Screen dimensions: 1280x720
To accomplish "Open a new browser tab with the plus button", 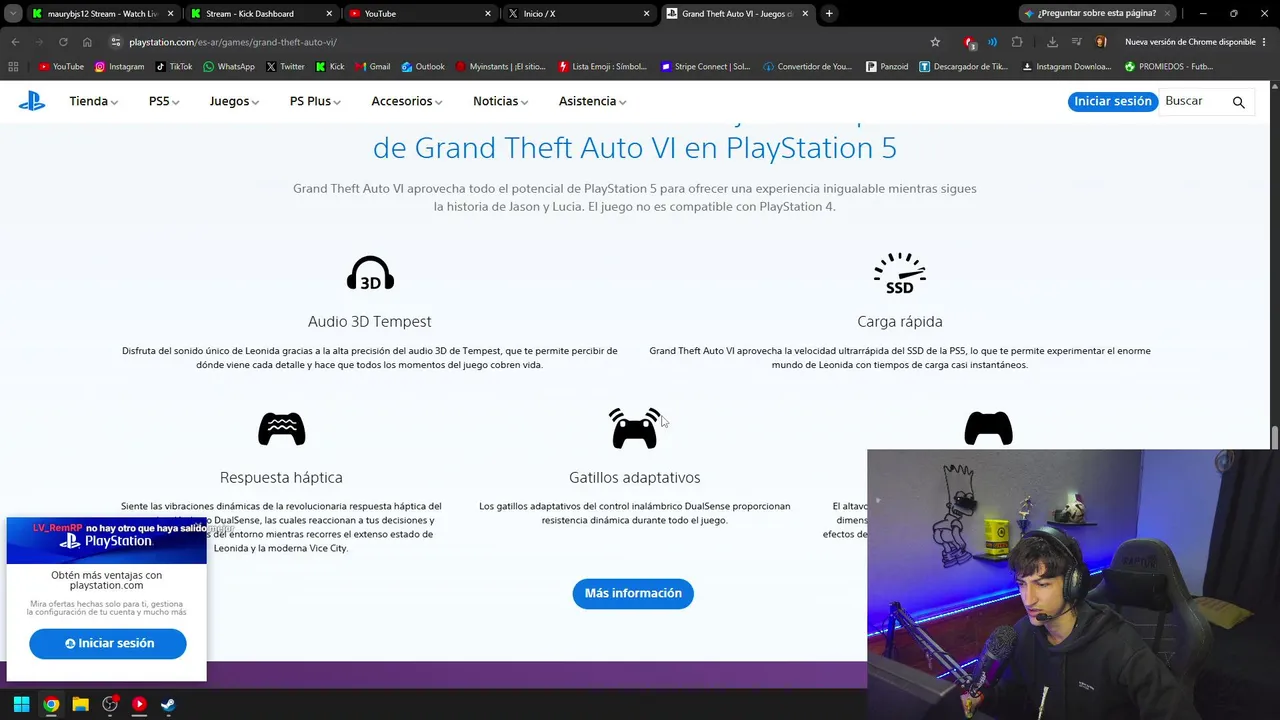I will coord(829,14).
